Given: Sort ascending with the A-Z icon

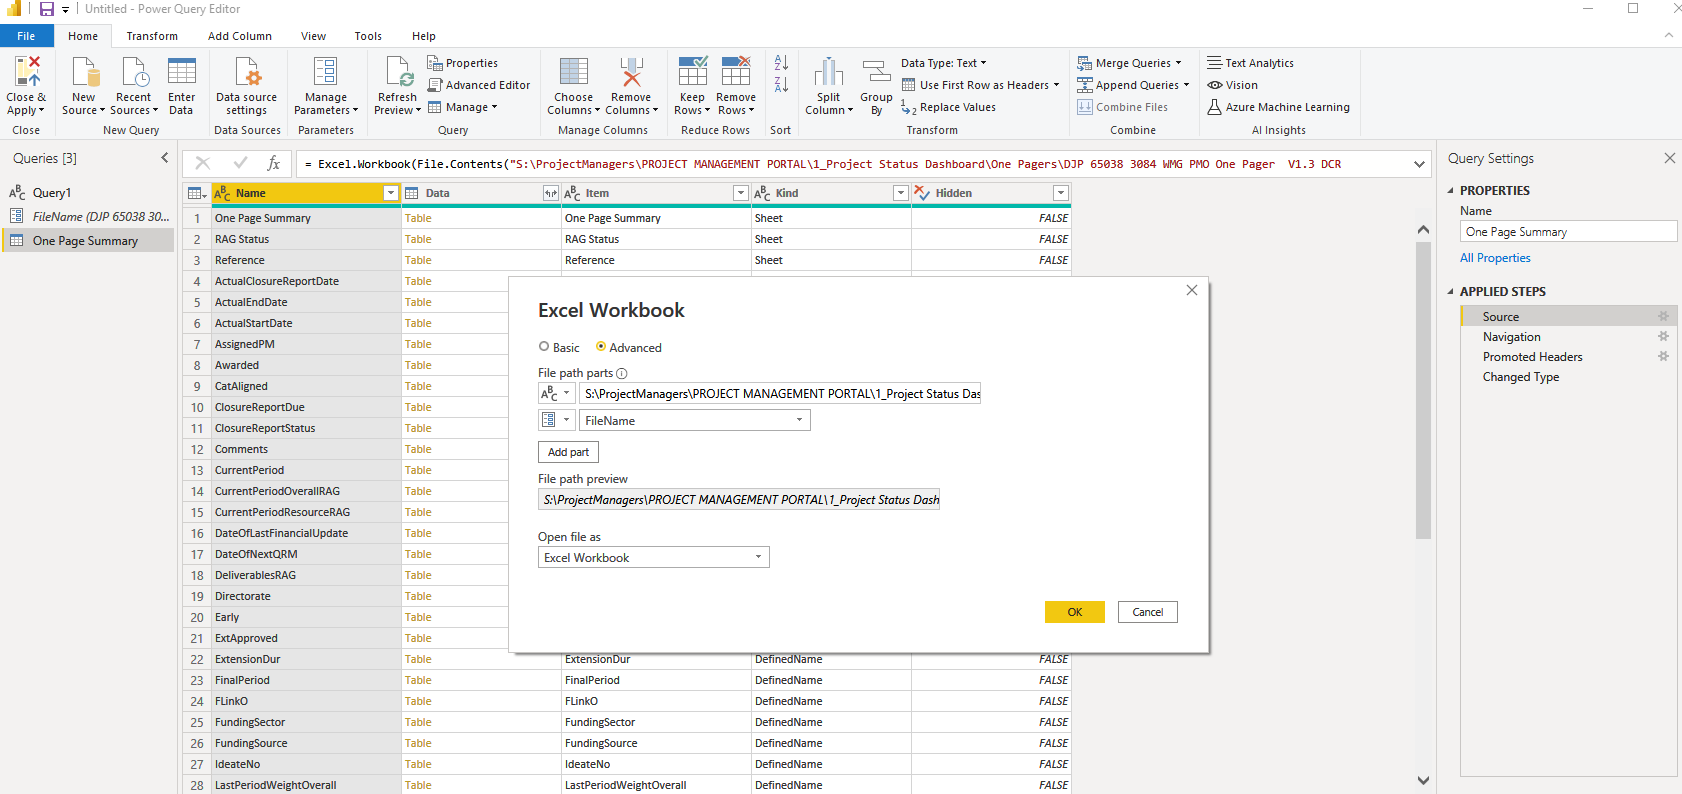Looking at the screenshot, I should coord(781,62).
